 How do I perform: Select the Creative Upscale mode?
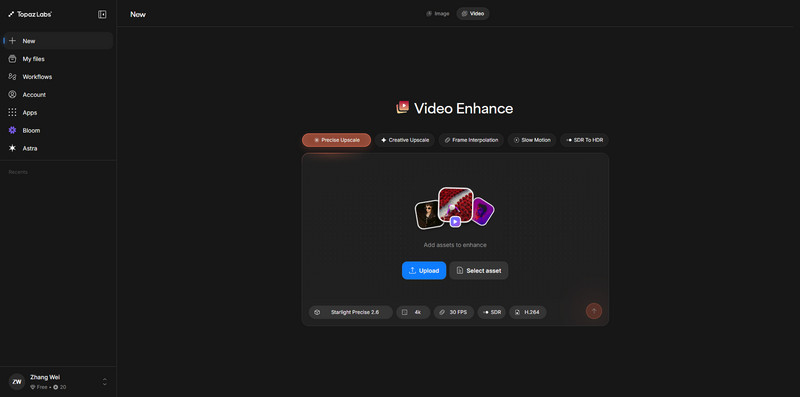405,140
